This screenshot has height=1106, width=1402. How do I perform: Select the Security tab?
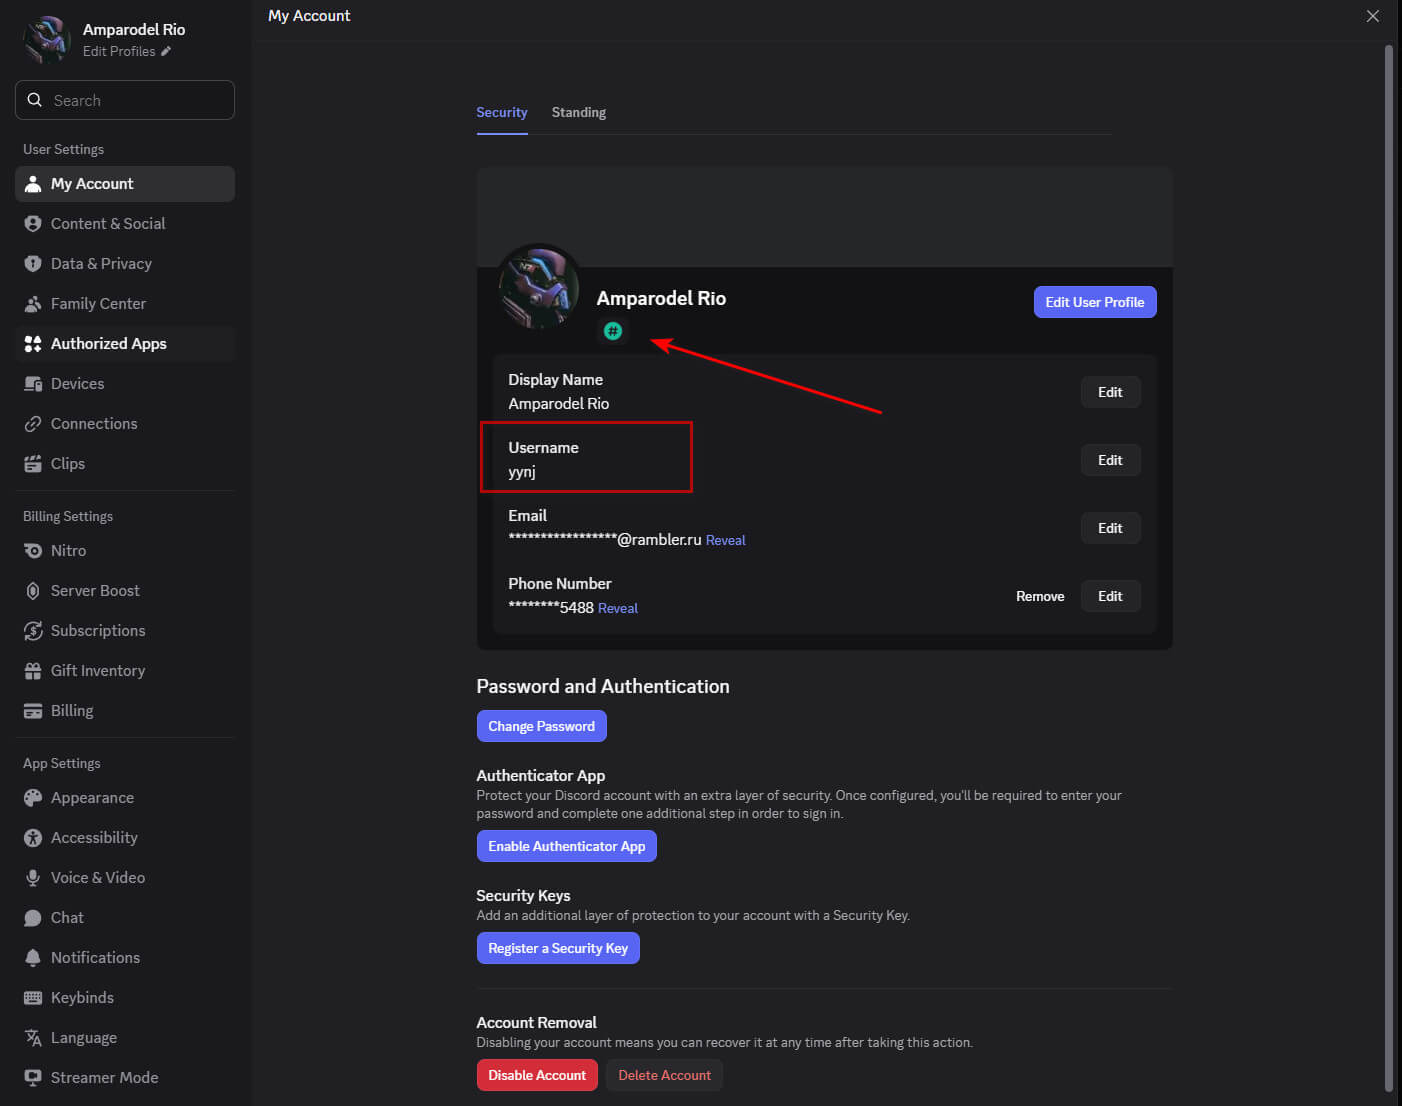501,113
